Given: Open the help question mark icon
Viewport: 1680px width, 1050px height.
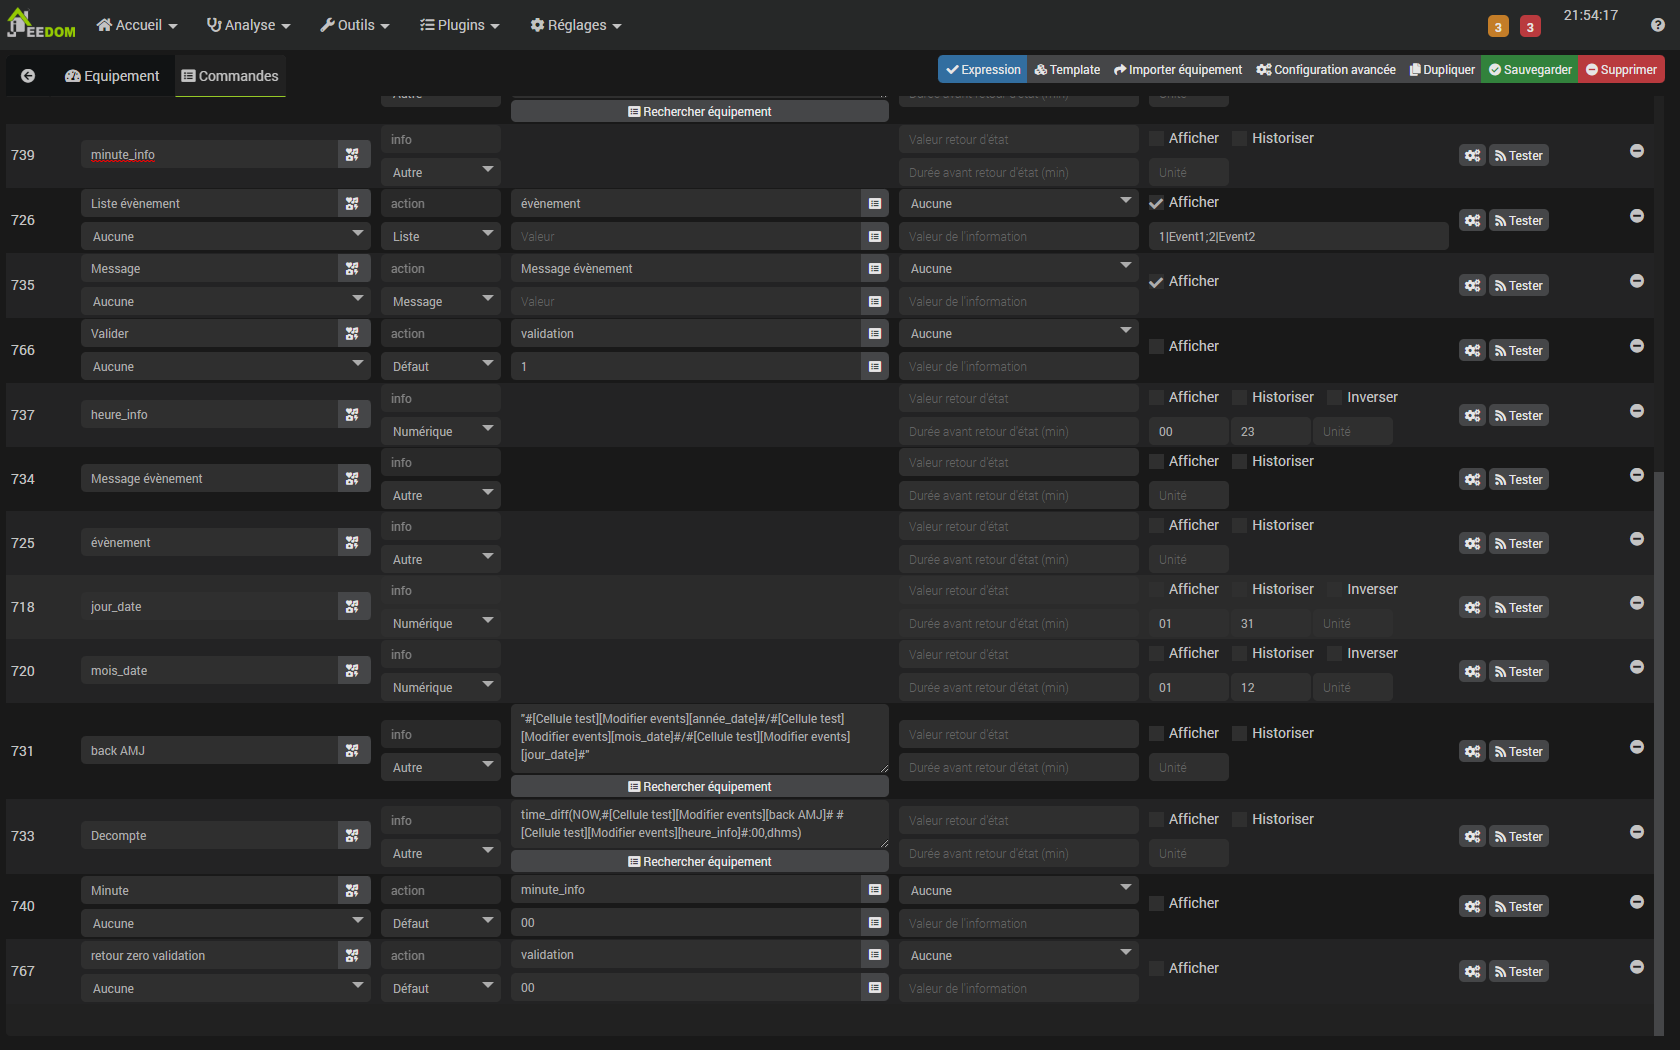Looking at the screenshot, I should click(x=1658, y=25).
